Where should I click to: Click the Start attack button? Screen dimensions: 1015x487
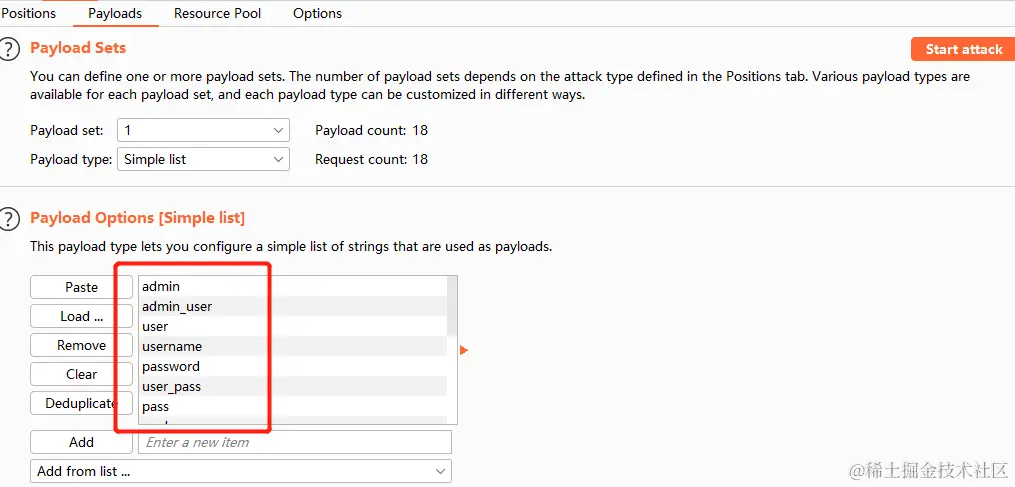(963, 49)
